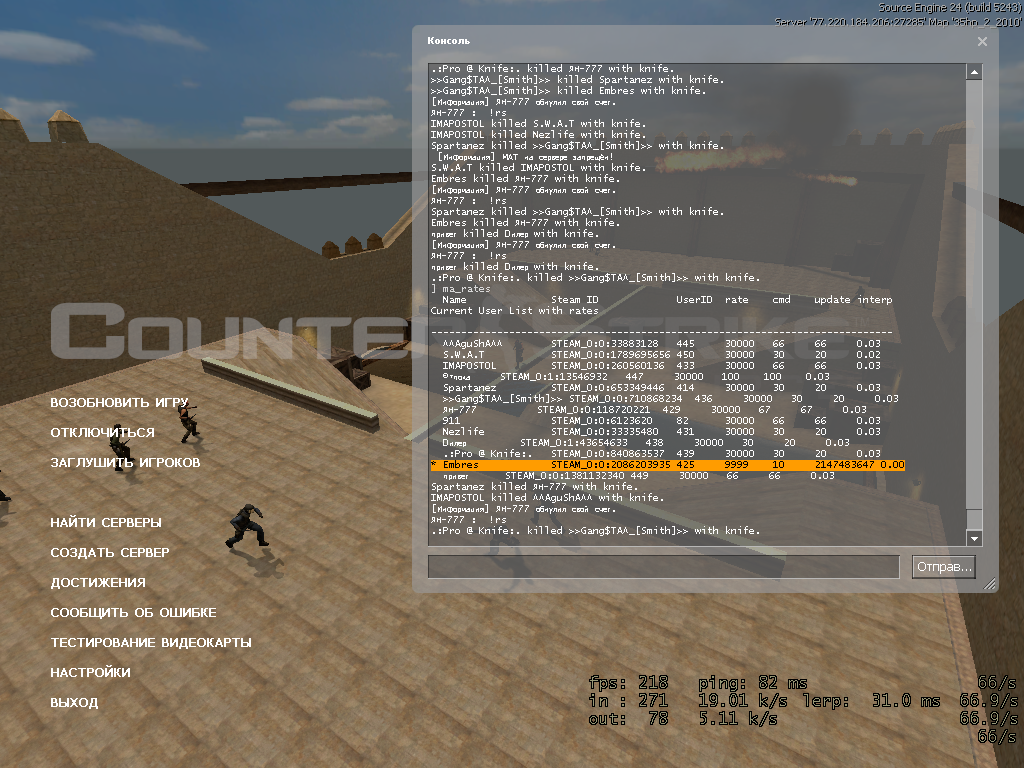This screenshot has height=768, width=1024.
Task: Choose СОЗДАТЬ СЕРВЕР option
Action: tap(110, 552)
